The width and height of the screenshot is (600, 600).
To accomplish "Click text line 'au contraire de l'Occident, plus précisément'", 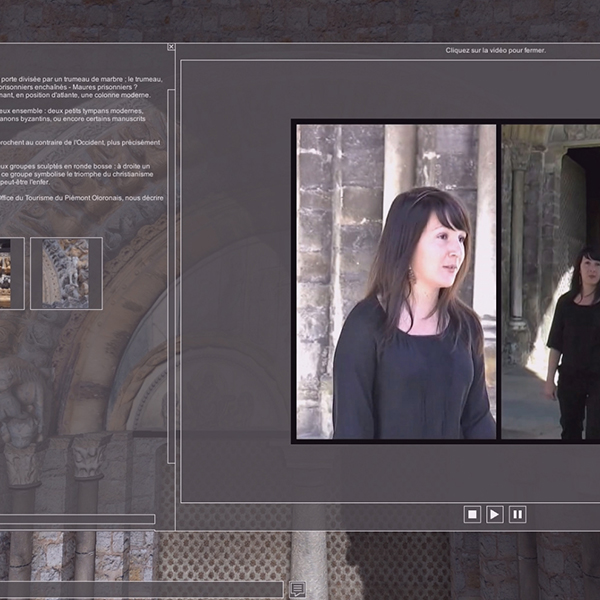I will (x=80, y=142).
